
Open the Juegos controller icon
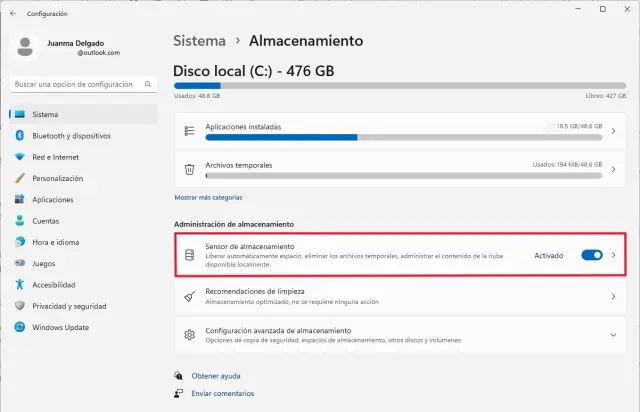click(19, 263)
